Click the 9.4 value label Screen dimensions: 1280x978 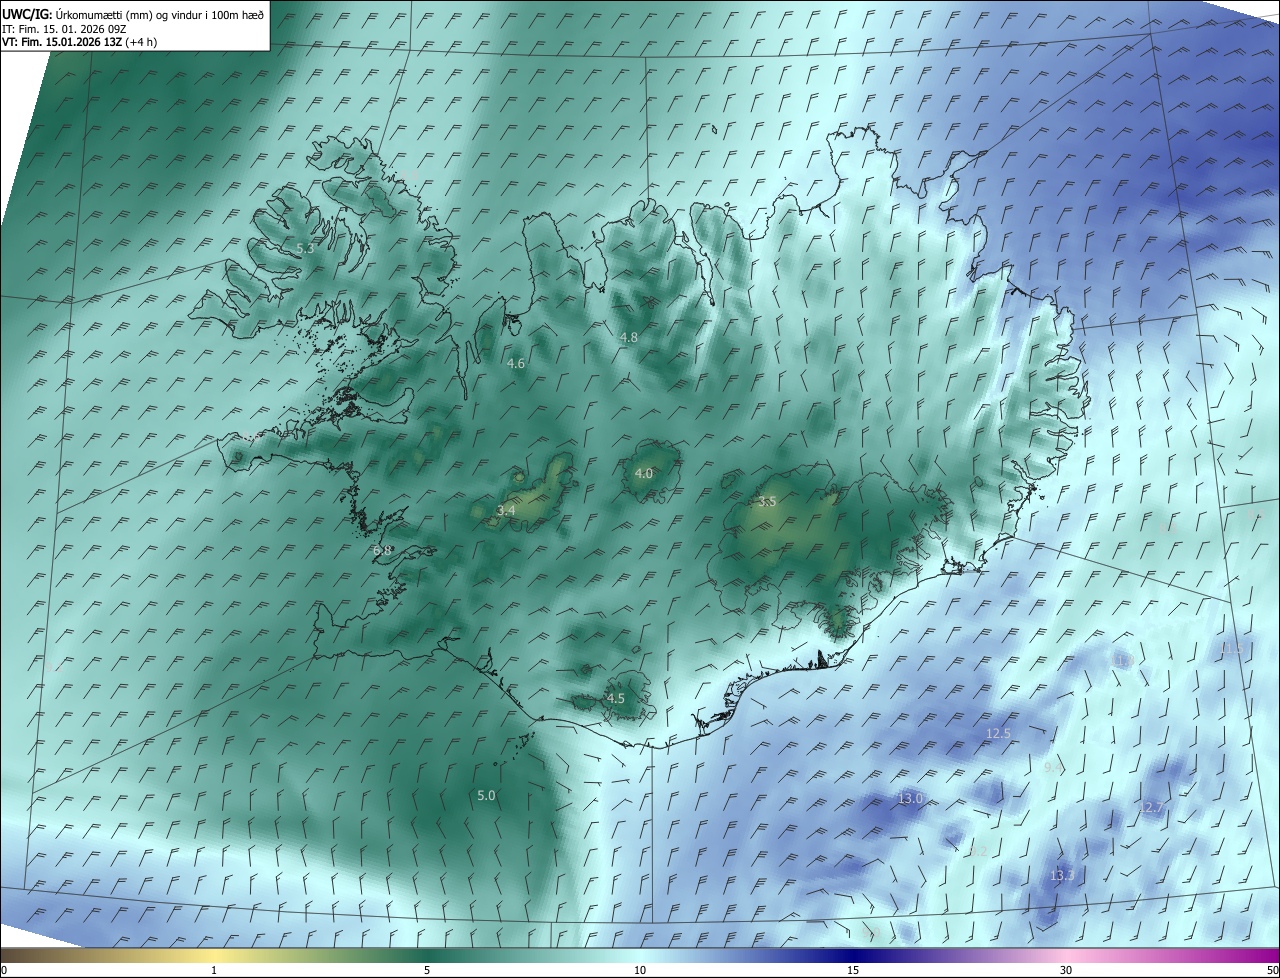[x=1053, y=768]
